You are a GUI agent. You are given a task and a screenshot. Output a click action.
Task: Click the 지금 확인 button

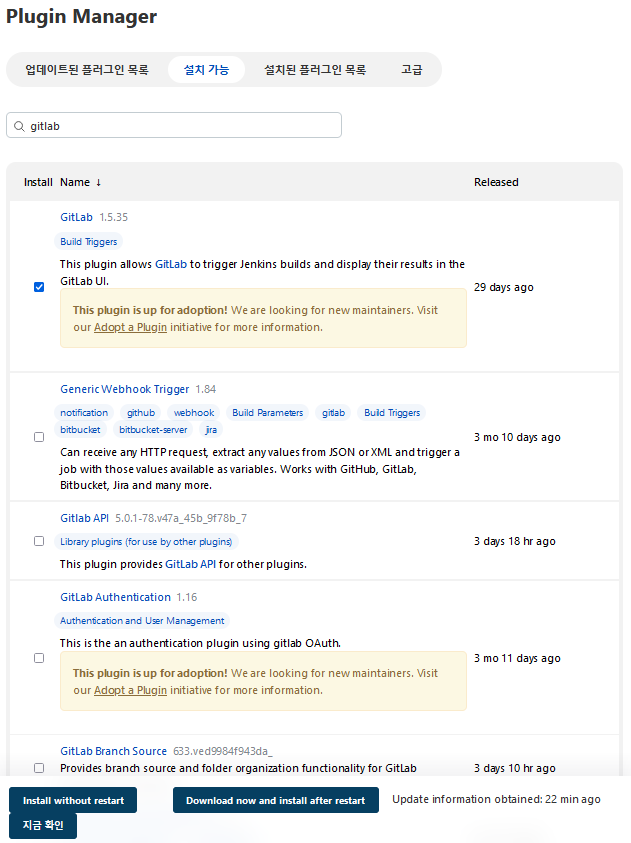coord(43,825)
